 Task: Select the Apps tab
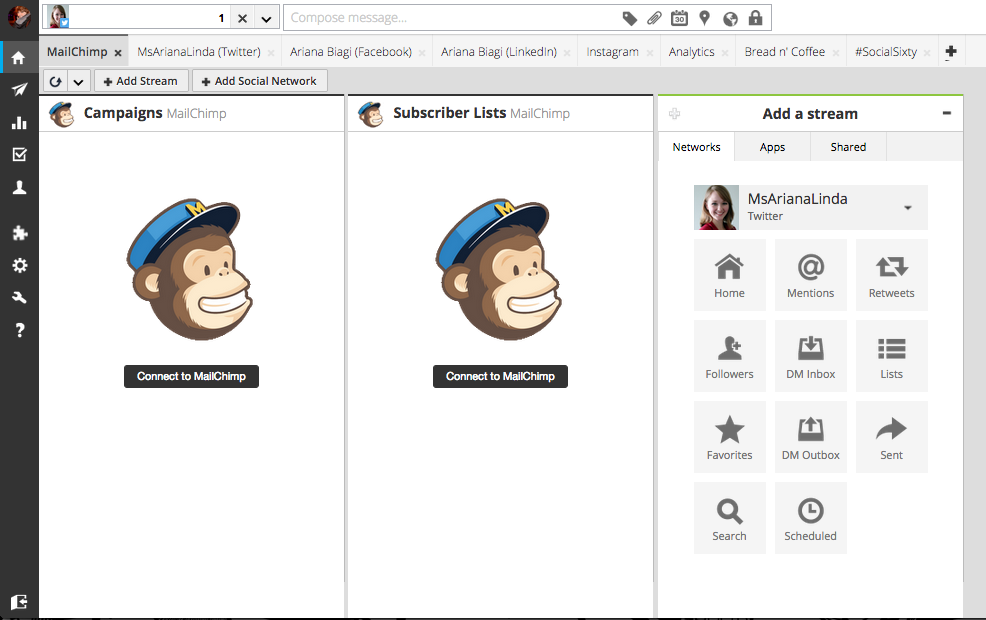pos(772,147)
